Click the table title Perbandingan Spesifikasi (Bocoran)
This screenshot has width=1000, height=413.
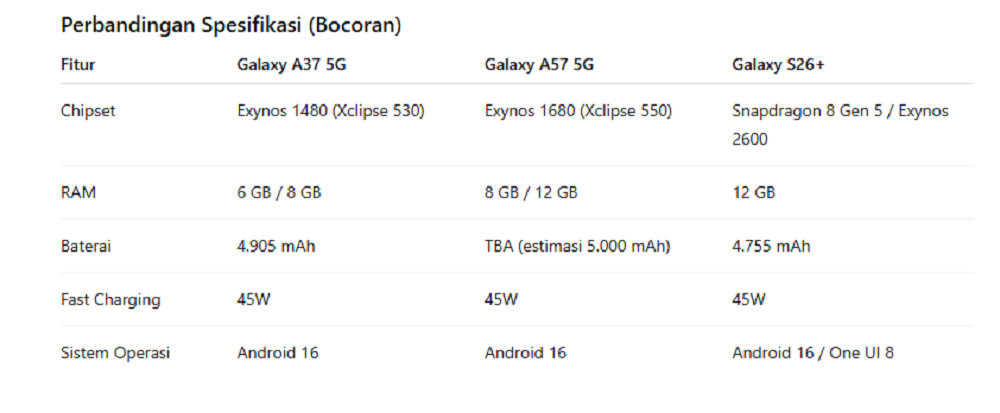point(231,27)
